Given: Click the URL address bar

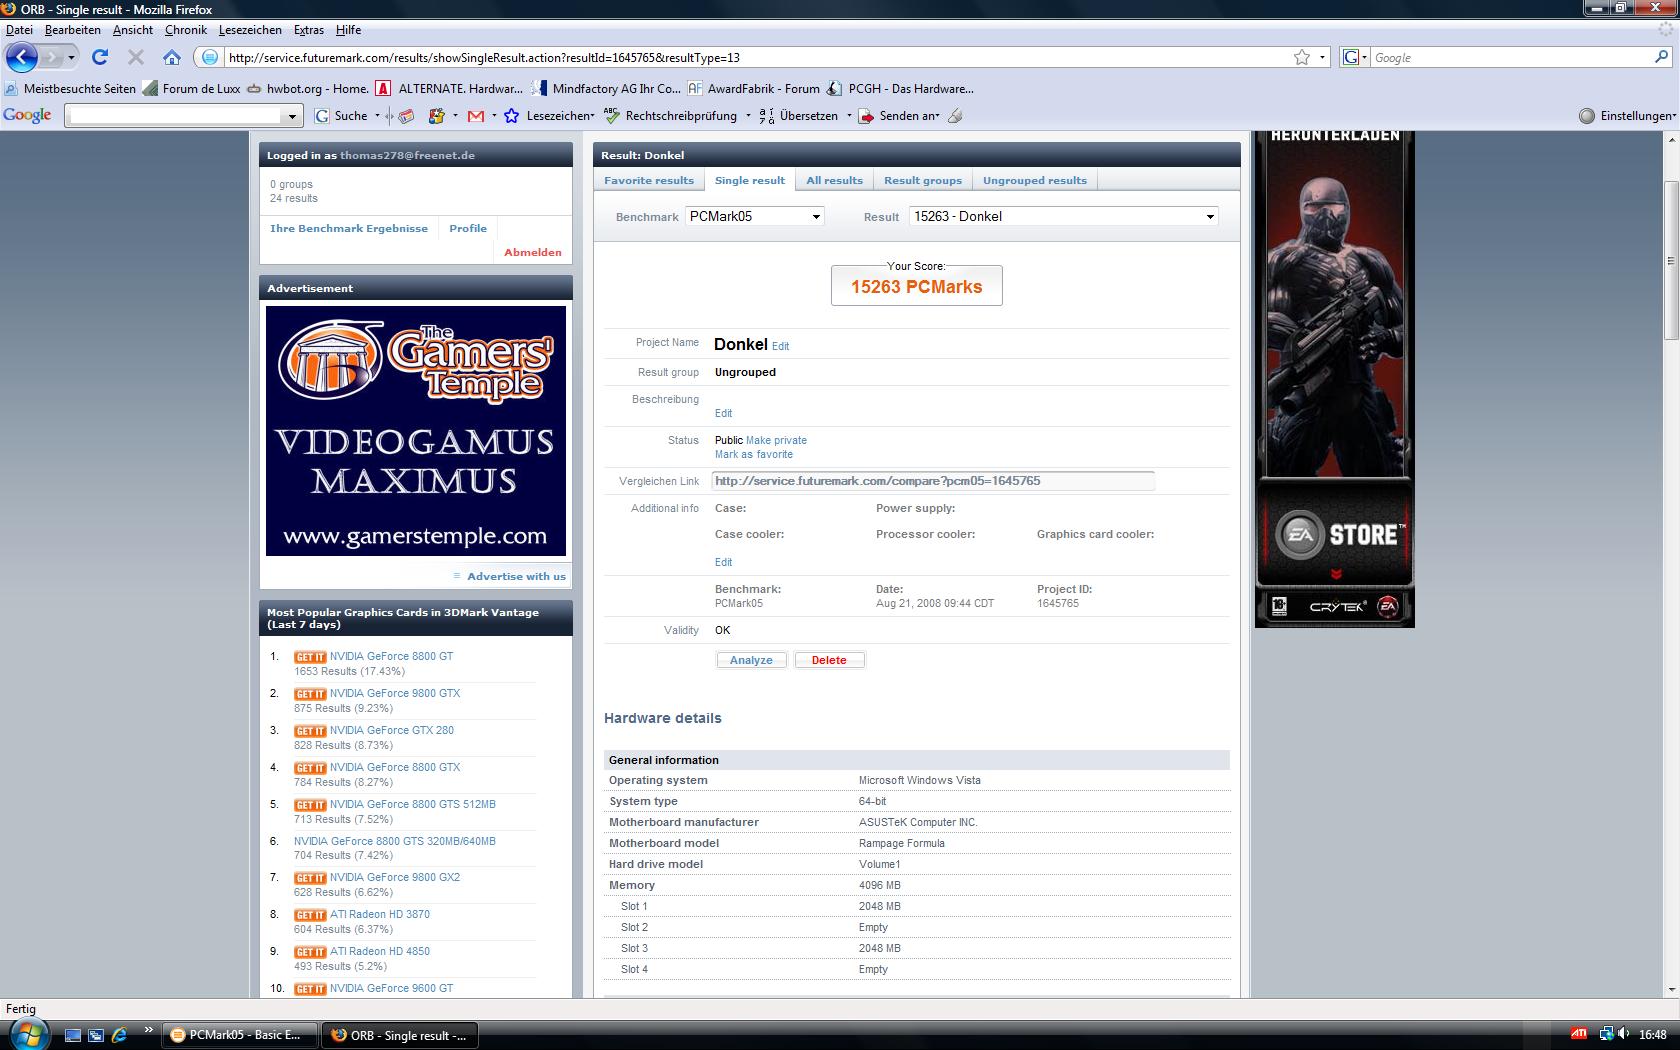Looking at the screenshot, I should coord(756,57).
